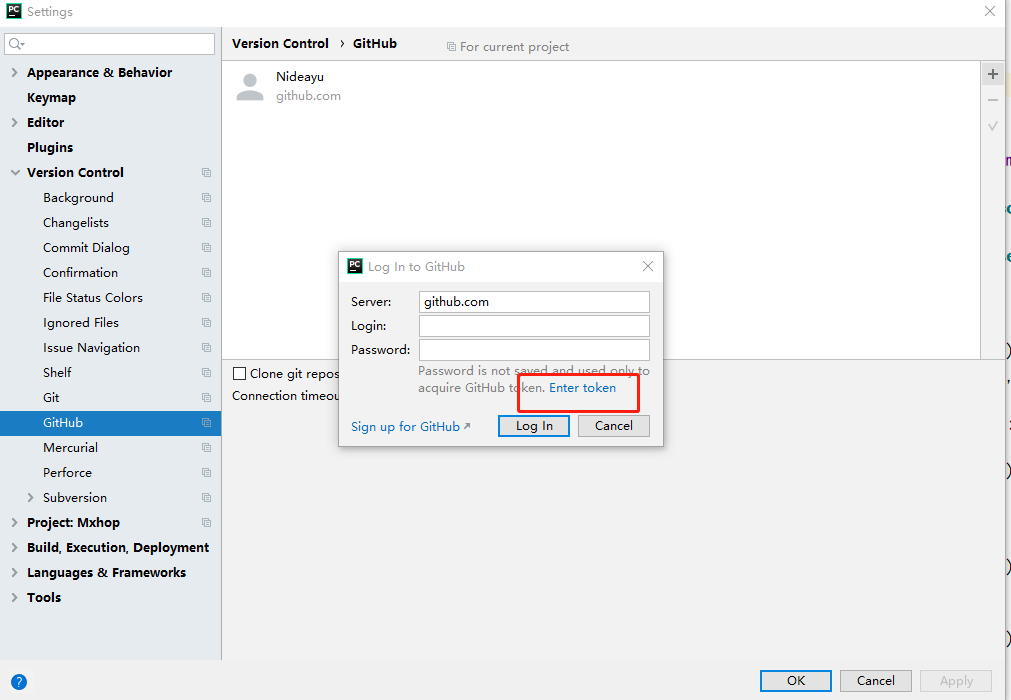The image size is (1011, 700).
Task: Select Issue Navigation settings
Action: (91, 348)
